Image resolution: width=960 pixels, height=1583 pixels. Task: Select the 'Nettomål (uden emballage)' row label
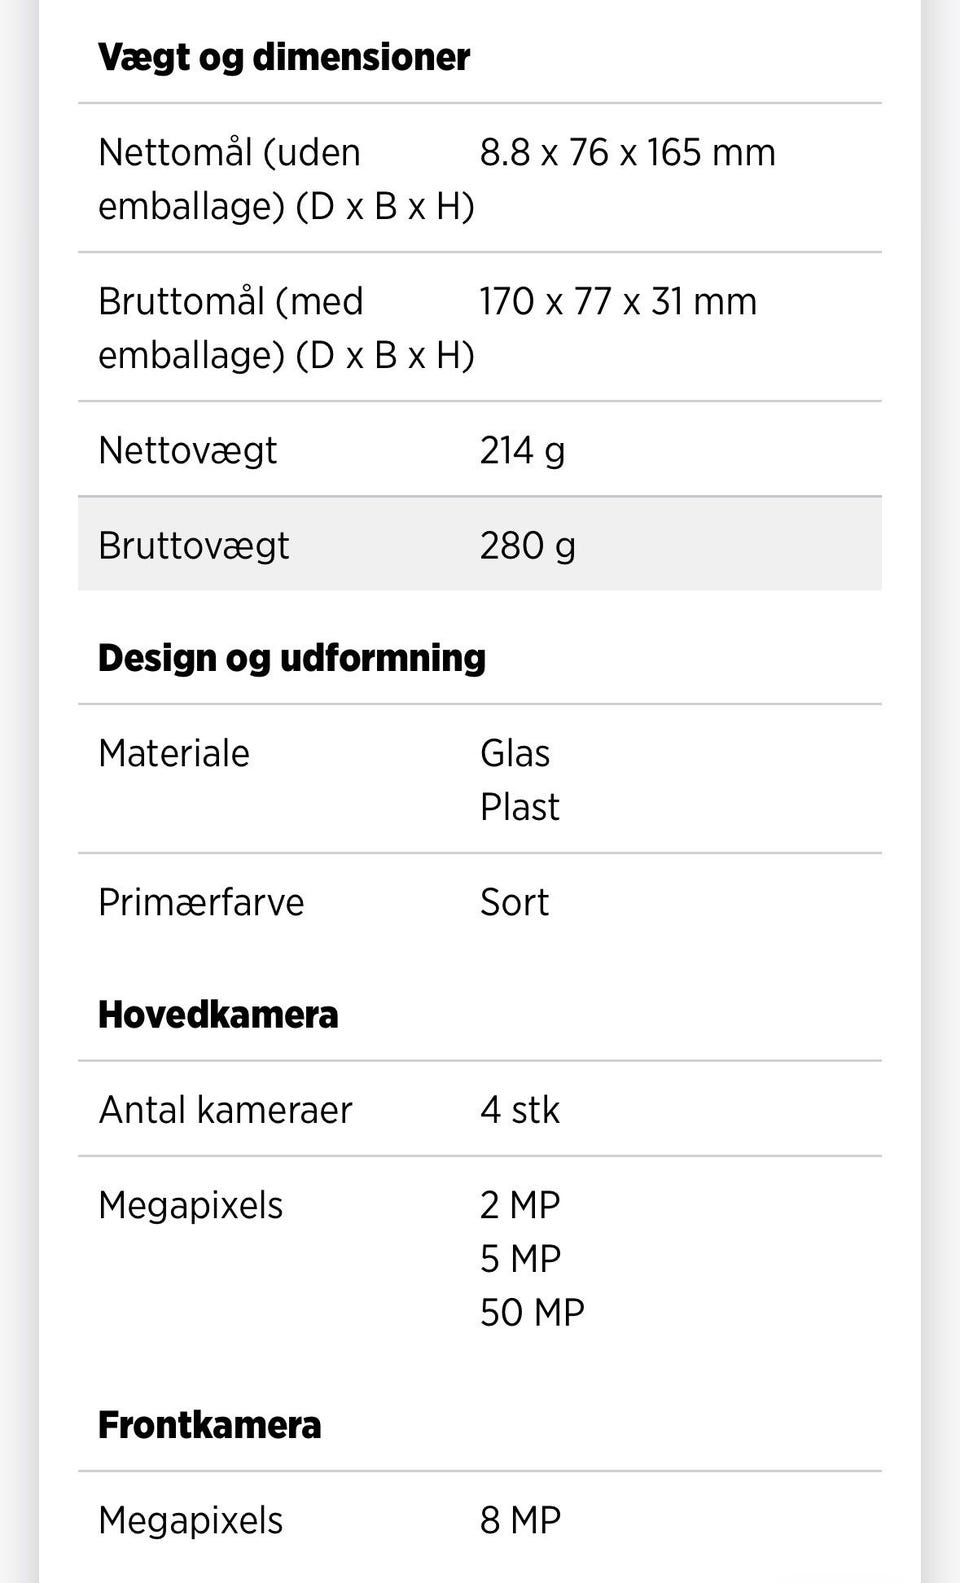point(285,179)
